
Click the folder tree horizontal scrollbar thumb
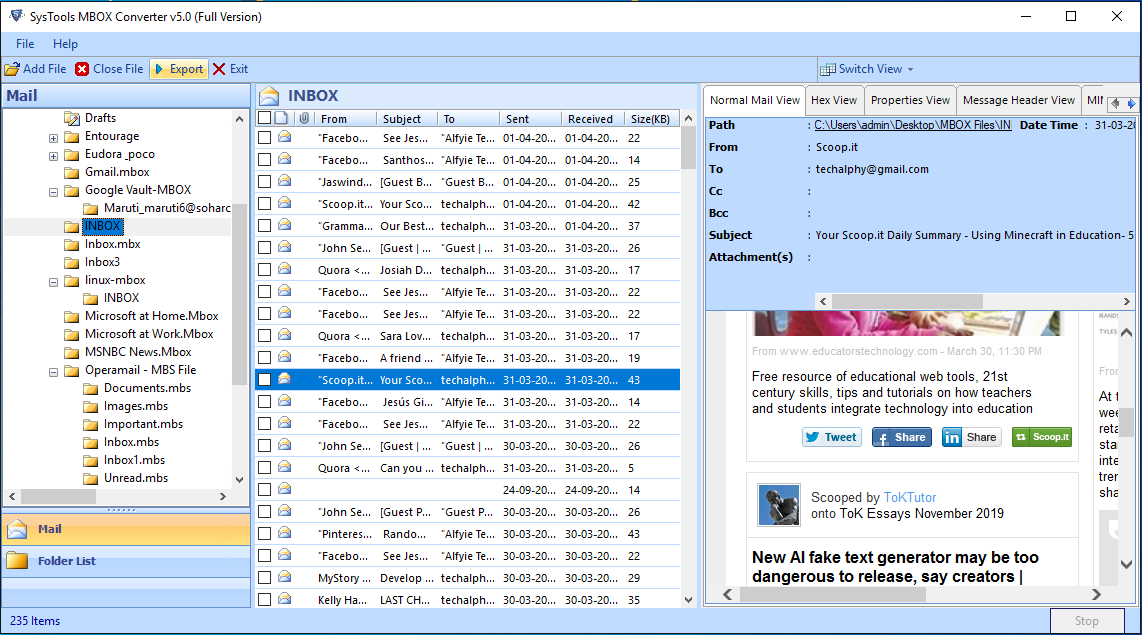point(58,496)
